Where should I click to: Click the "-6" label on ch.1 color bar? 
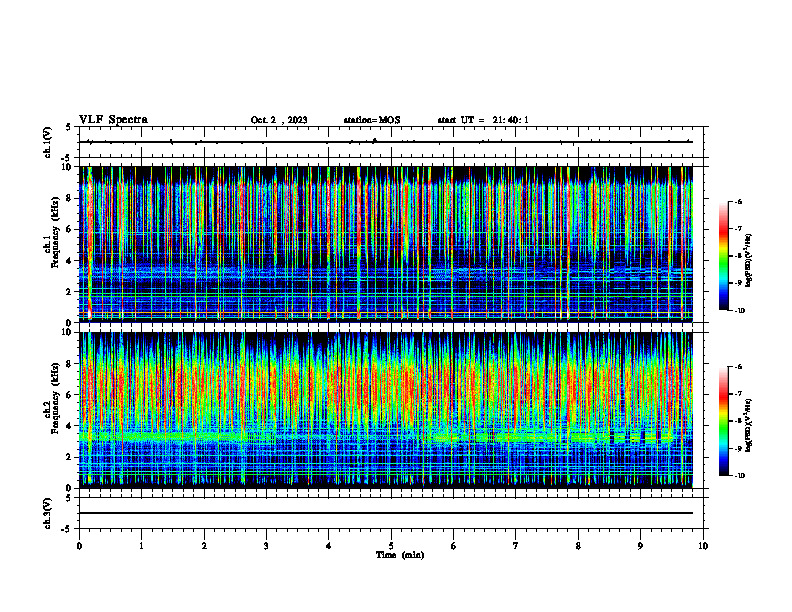coord(738,201)
